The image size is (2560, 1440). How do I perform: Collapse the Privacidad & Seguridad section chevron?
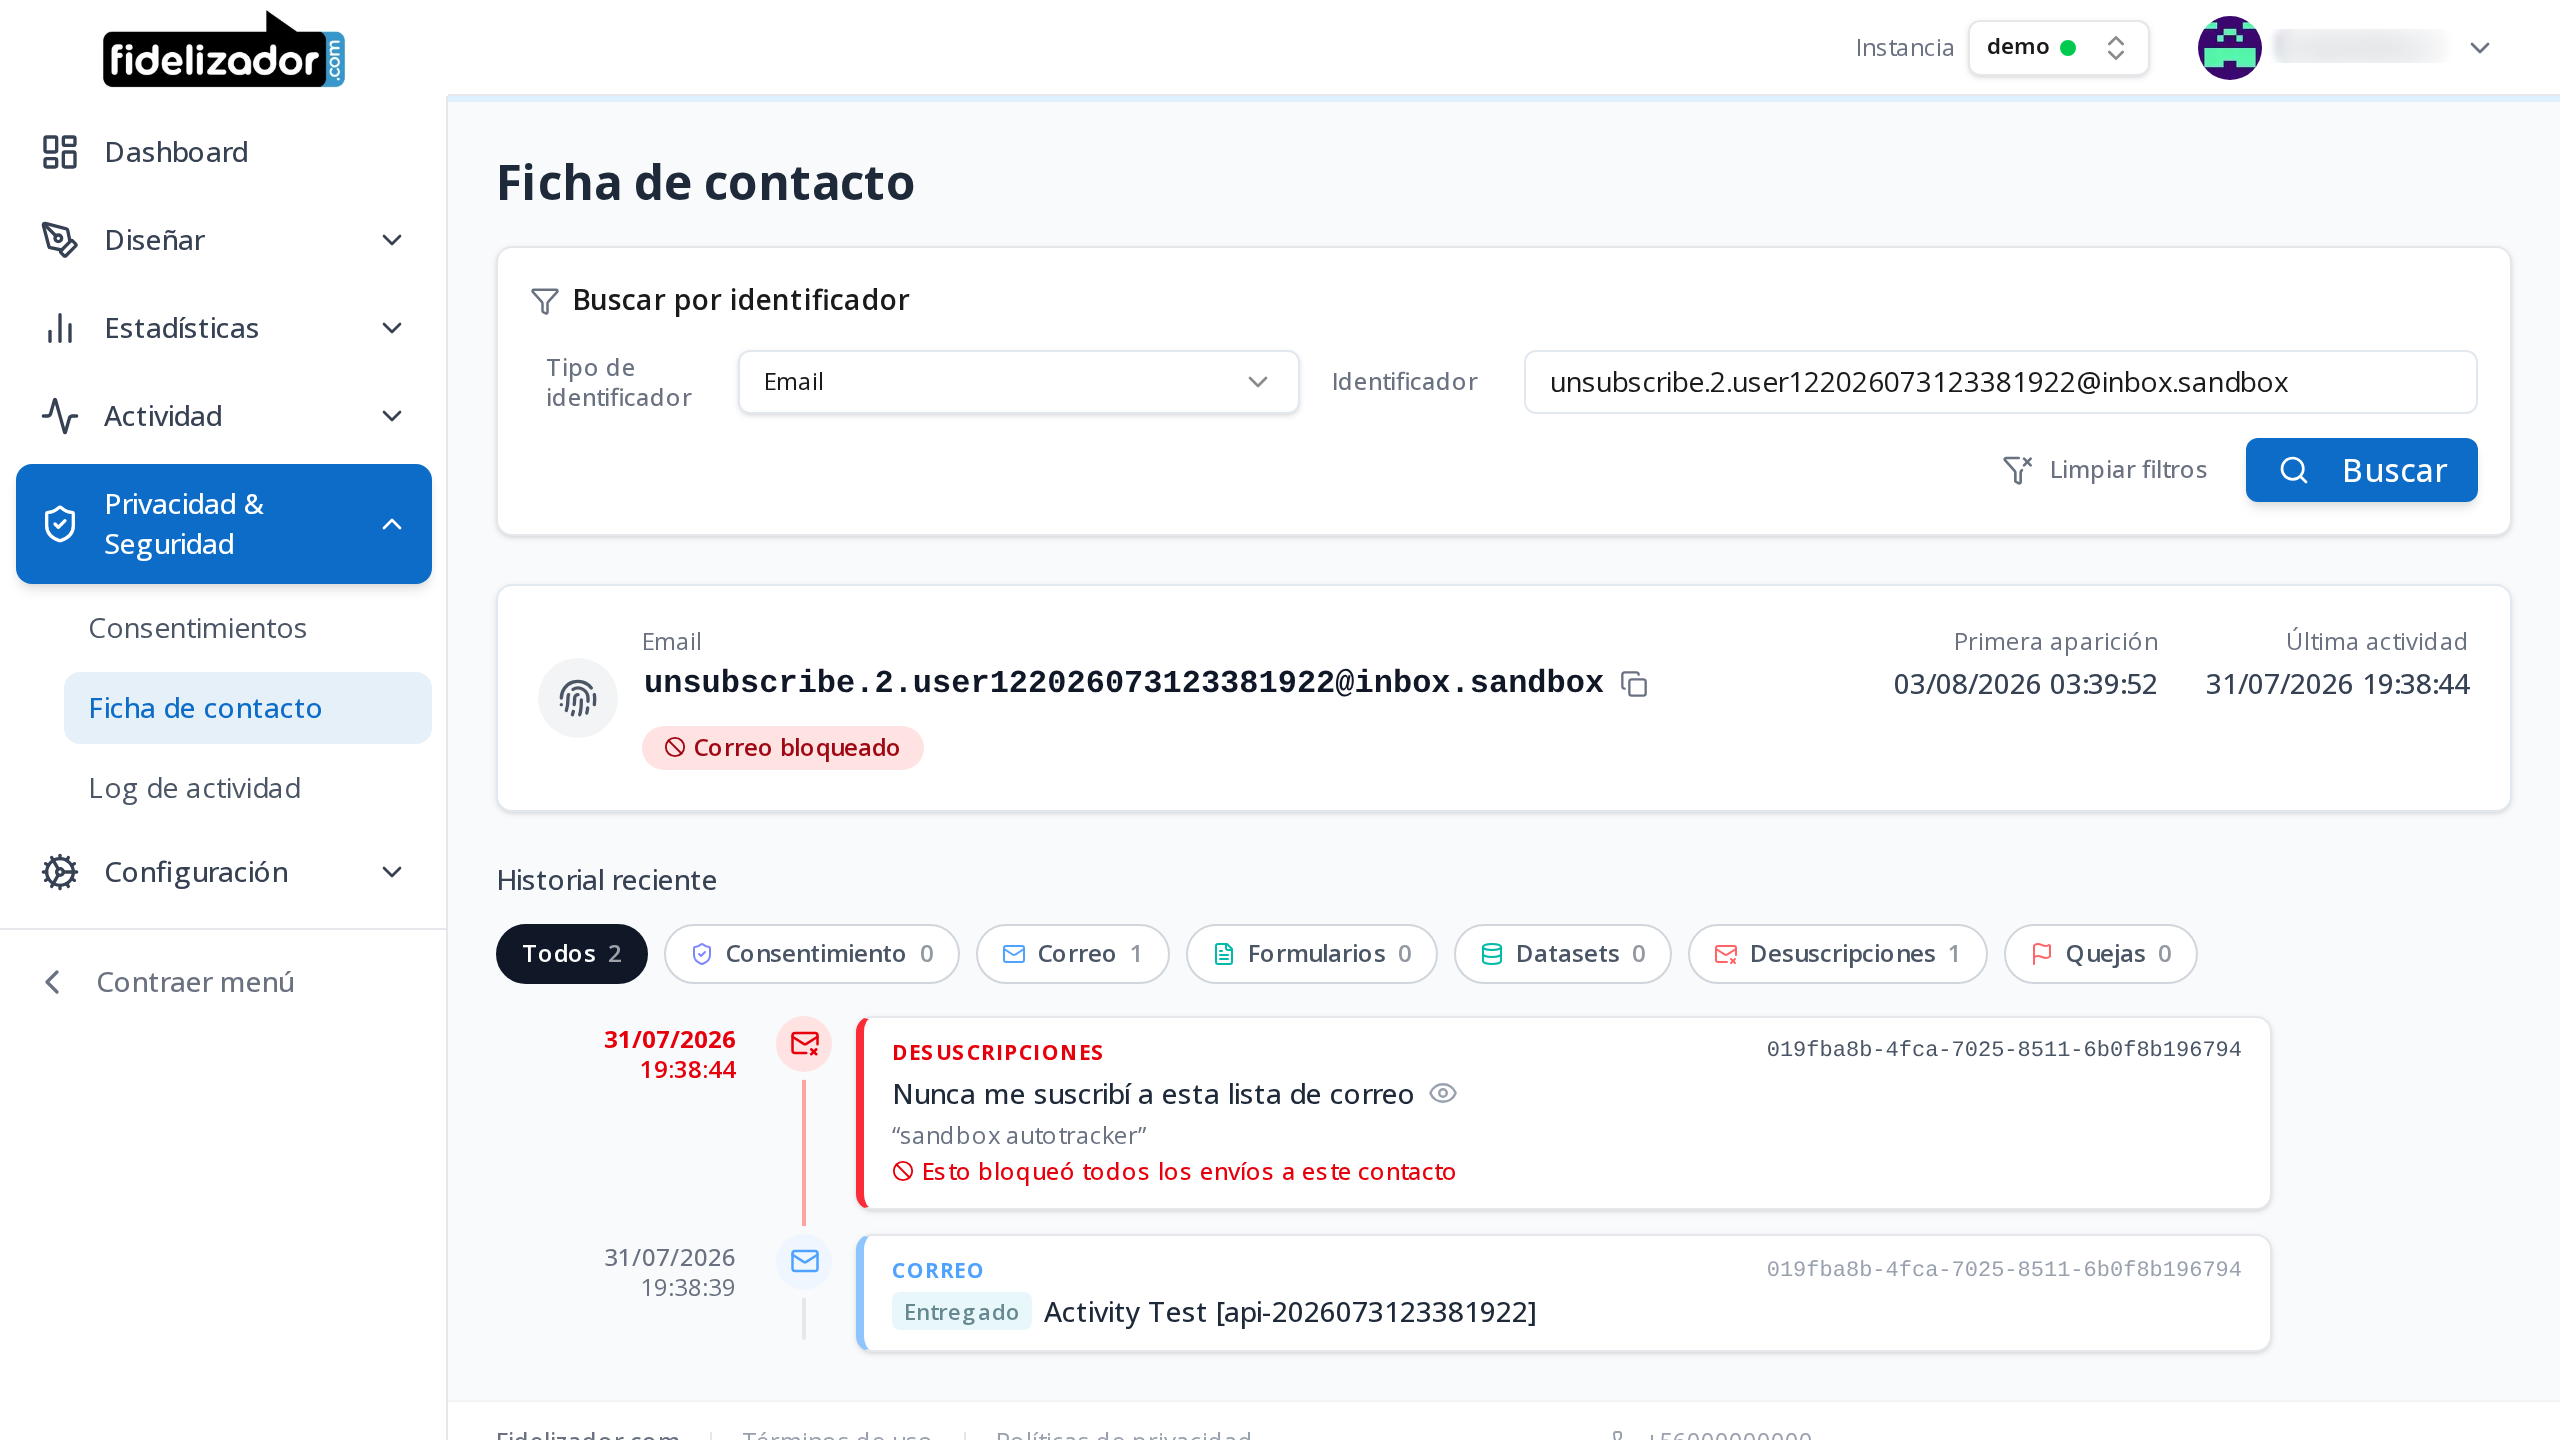[x=392, y=524]
